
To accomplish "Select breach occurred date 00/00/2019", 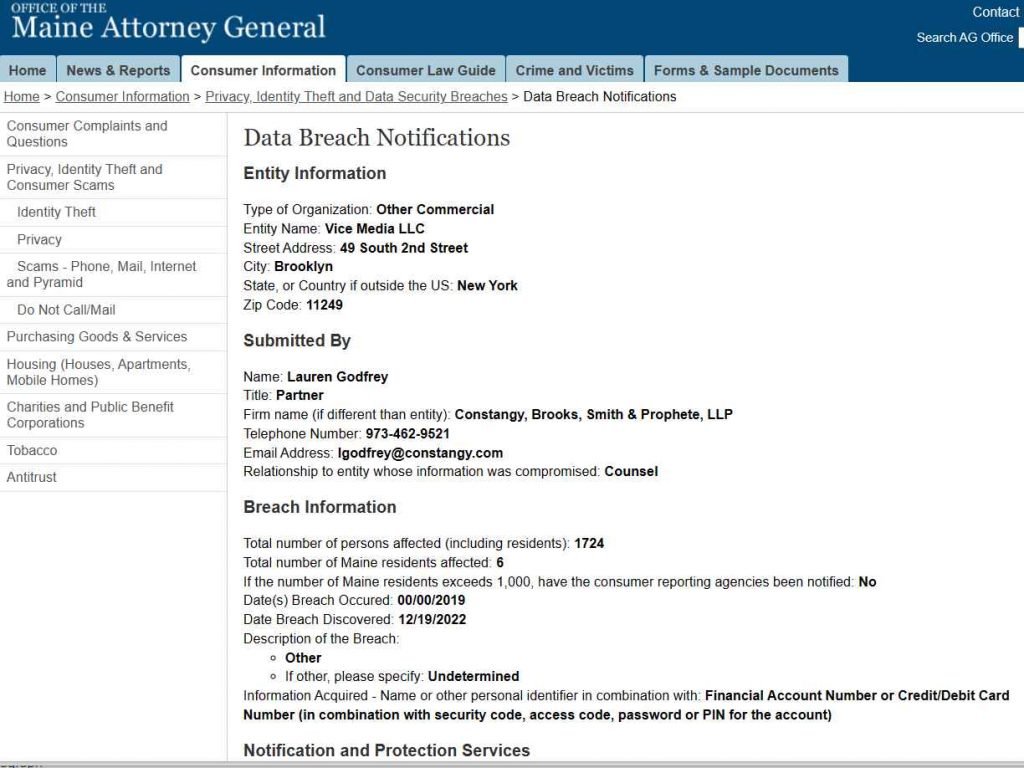I will tap(432, 600).
